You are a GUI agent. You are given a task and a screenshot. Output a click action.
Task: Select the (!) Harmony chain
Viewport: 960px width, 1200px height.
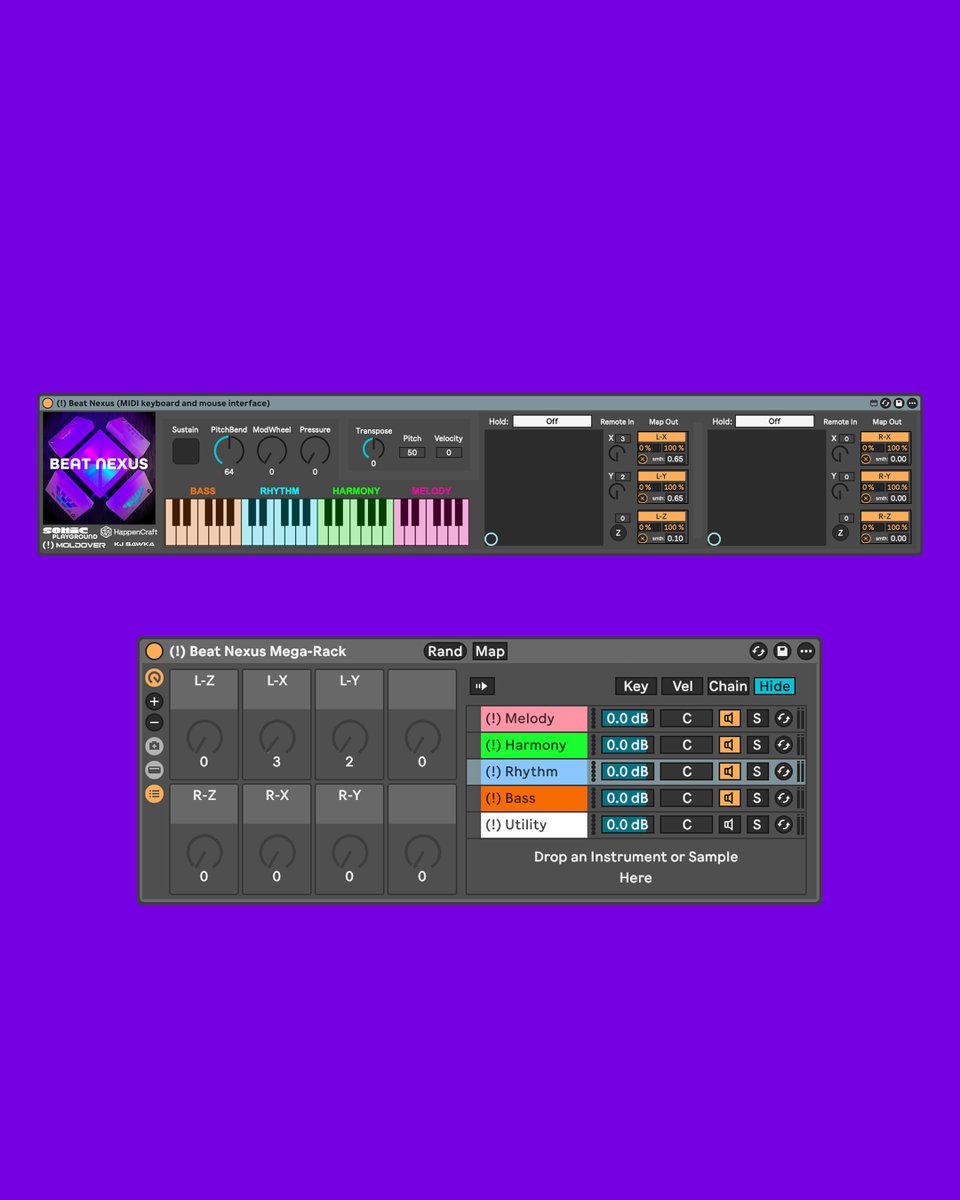pos(534,745)
